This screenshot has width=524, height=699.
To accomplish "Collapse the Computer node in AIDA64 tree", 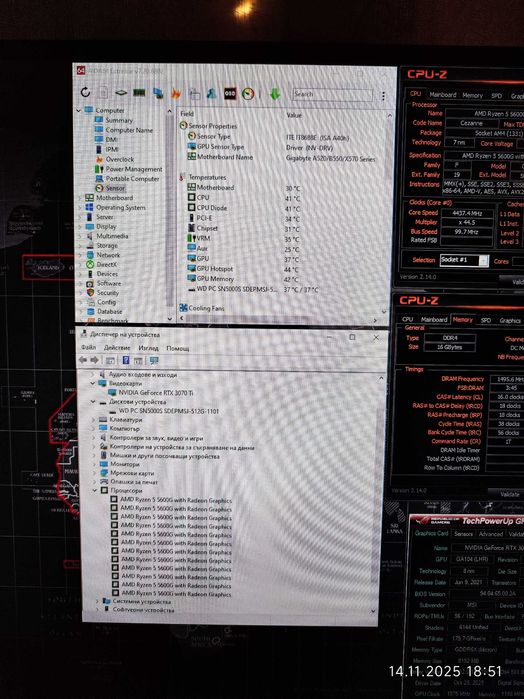I will [79, 110].
